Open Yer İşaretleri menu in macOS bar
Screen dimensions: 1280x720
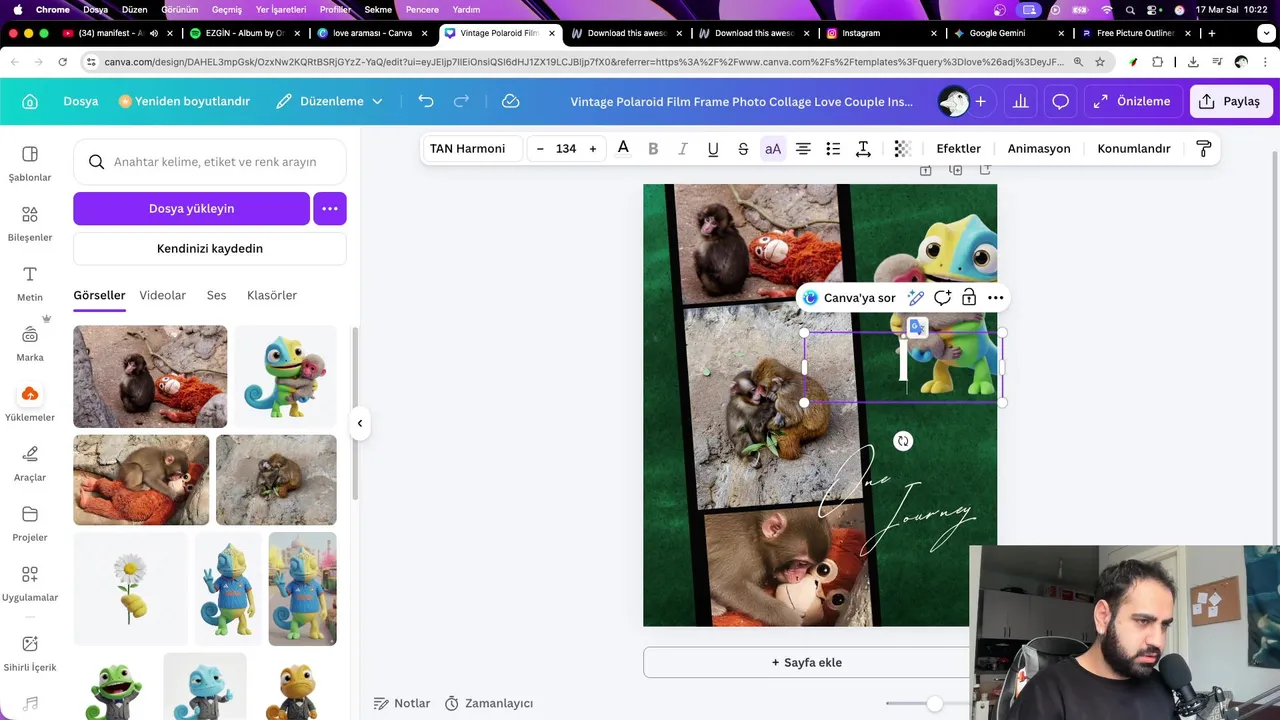click(x=281, y=9)
